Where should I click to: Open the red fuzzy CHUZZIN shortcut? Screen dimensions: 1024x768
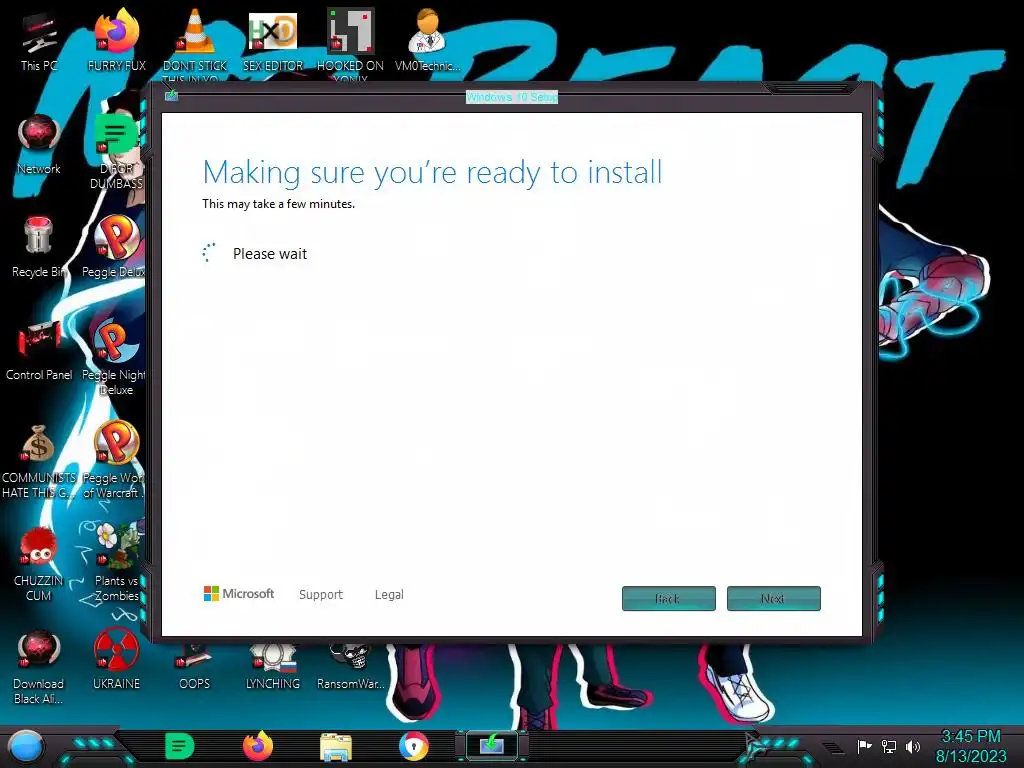(39, 563)
